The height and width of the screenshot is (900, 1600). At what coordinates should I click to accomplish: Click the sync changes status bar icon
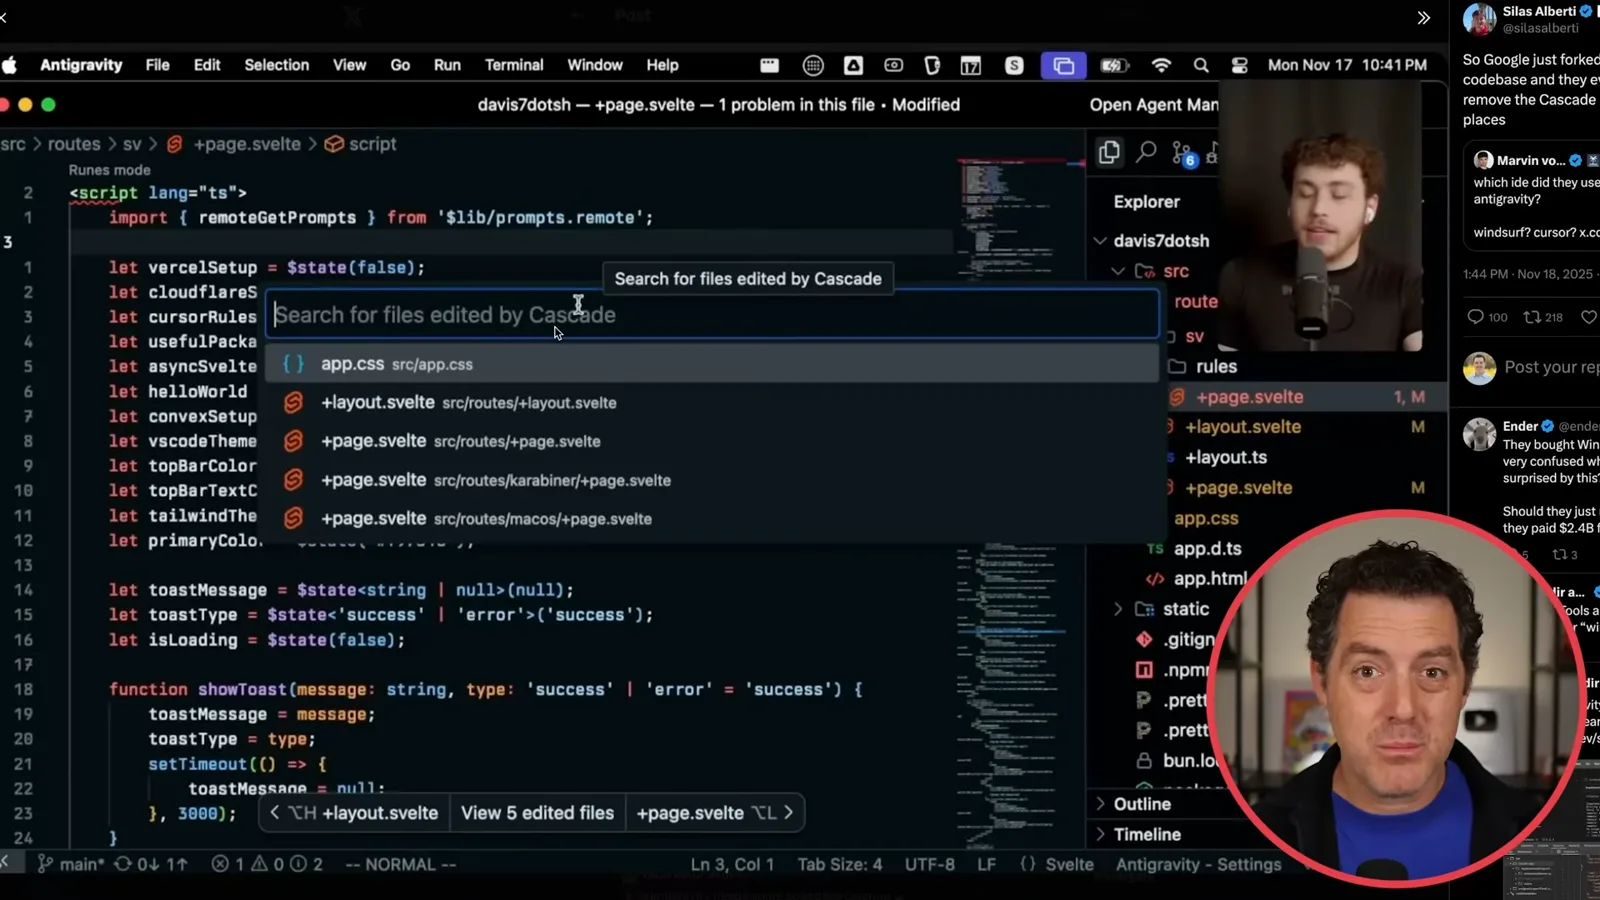click(x=150, y=864)
